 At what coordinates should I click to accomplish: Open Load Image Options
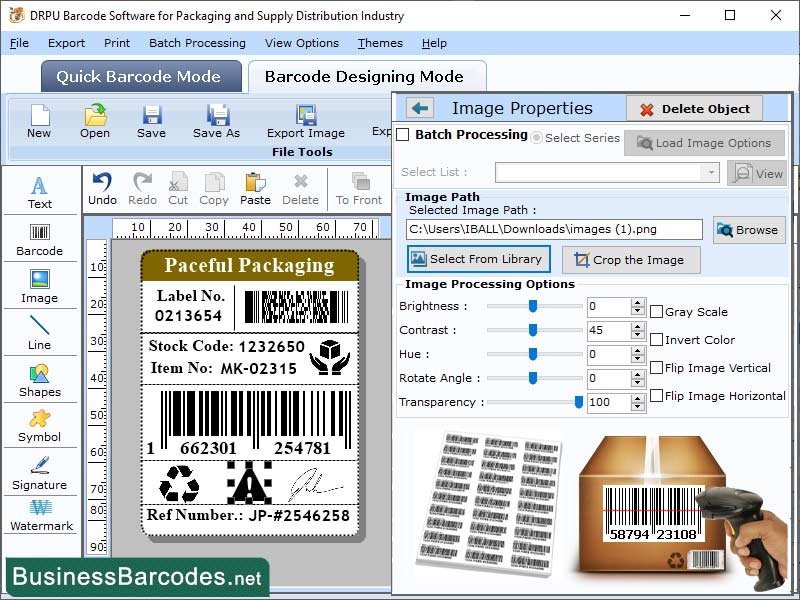[706, 143]
